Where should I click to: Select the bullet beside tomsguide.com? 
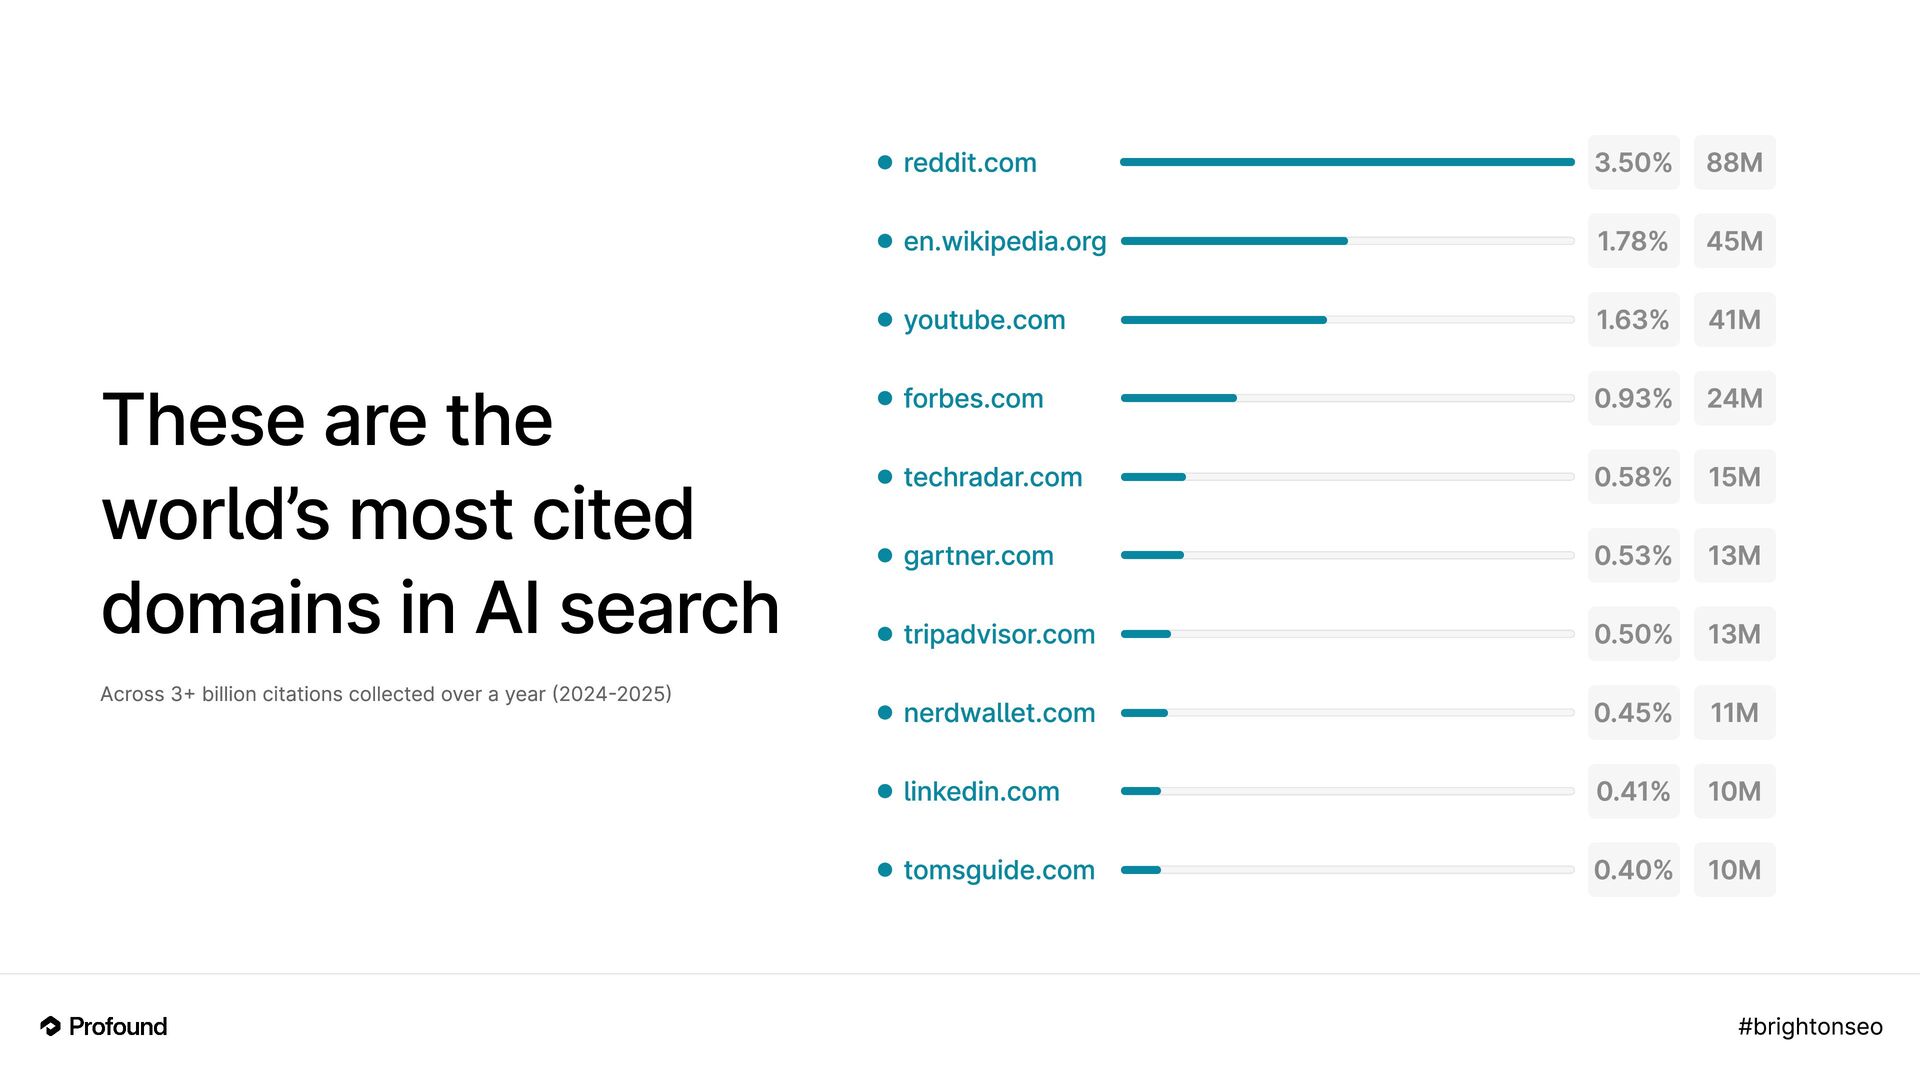[884, 870]
